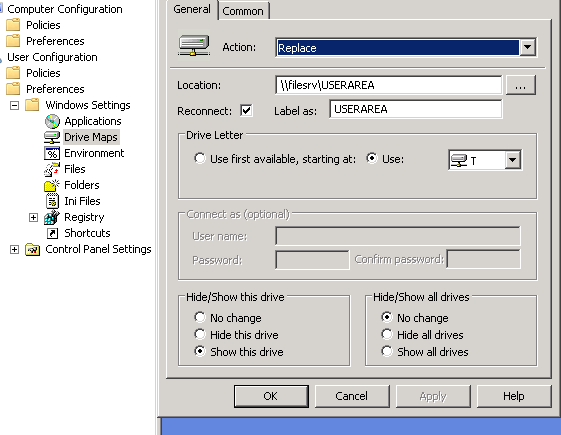Choose Show this drive option
The width and height of the screenshot is (561, 435).
(200, 351)
